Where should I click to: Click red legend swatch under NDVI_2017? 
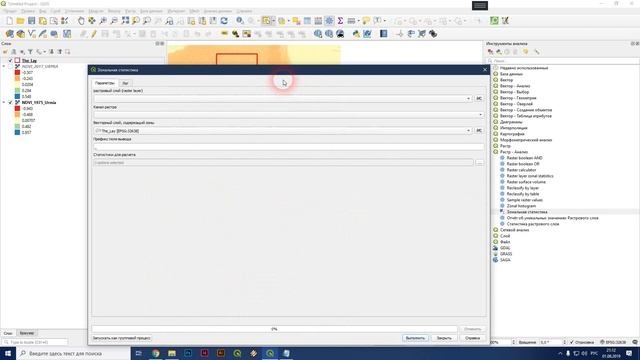17,72
